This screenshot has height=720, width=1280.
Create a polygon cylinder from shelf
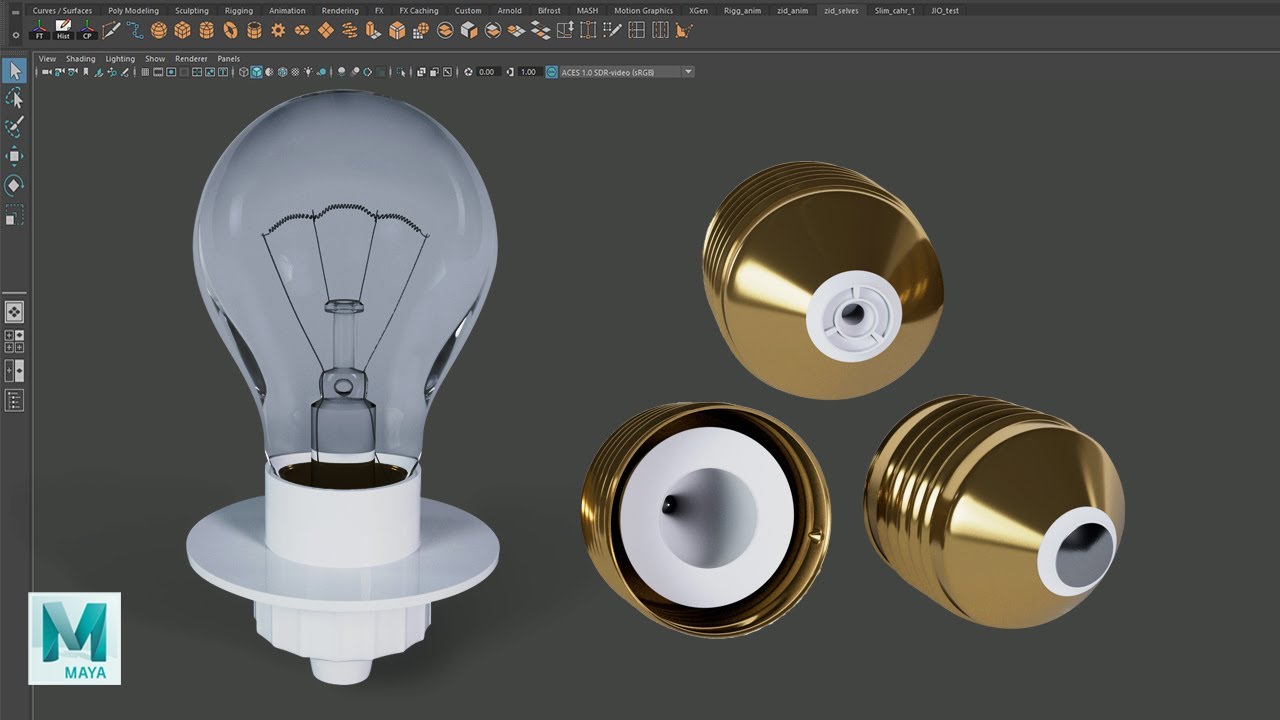[206, 30]
